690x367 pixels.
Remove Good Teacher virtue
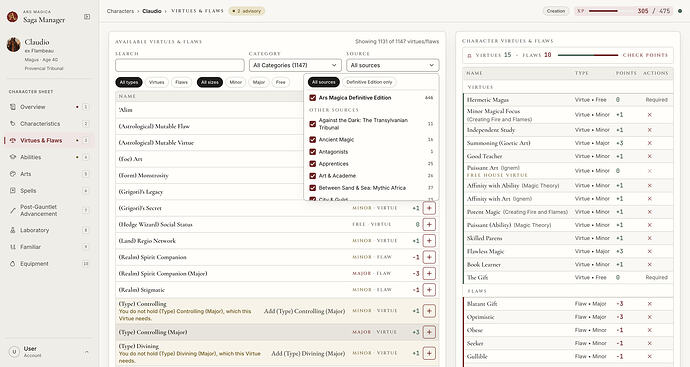tap(650, 156)
